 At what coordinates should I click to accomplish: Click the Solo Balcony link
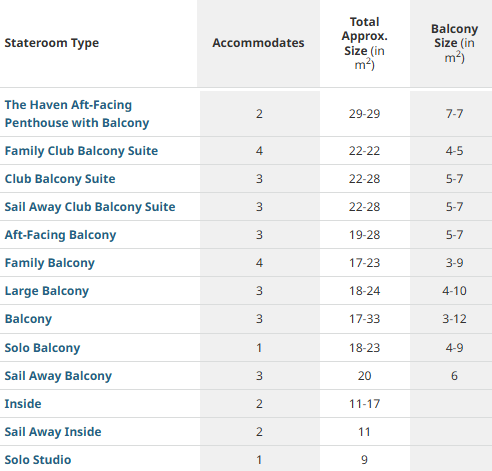(x=42, y=348)
